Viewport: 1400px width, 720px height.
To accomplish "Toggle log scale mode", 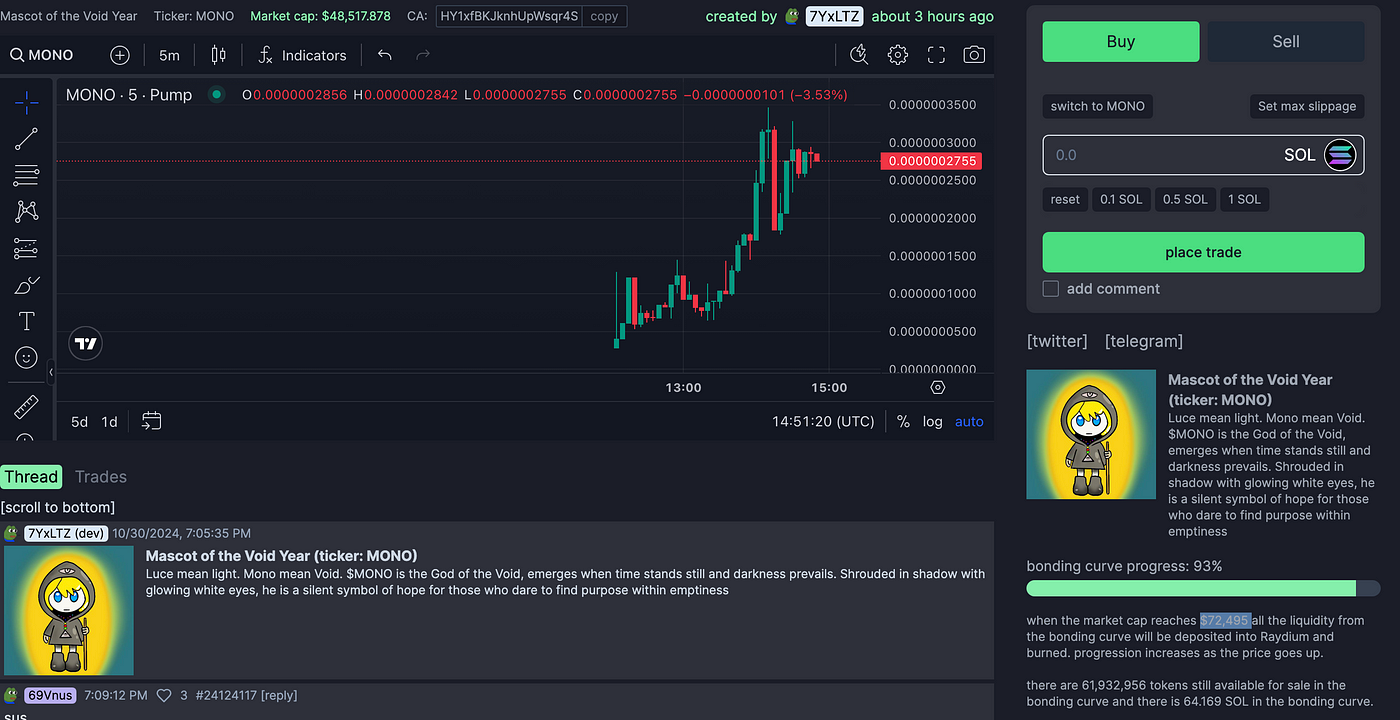I will coord(933,421).
